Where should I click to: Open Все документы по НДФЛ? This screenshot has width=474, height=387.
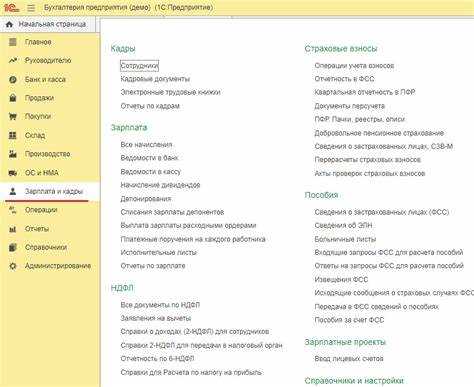point(160,305)
